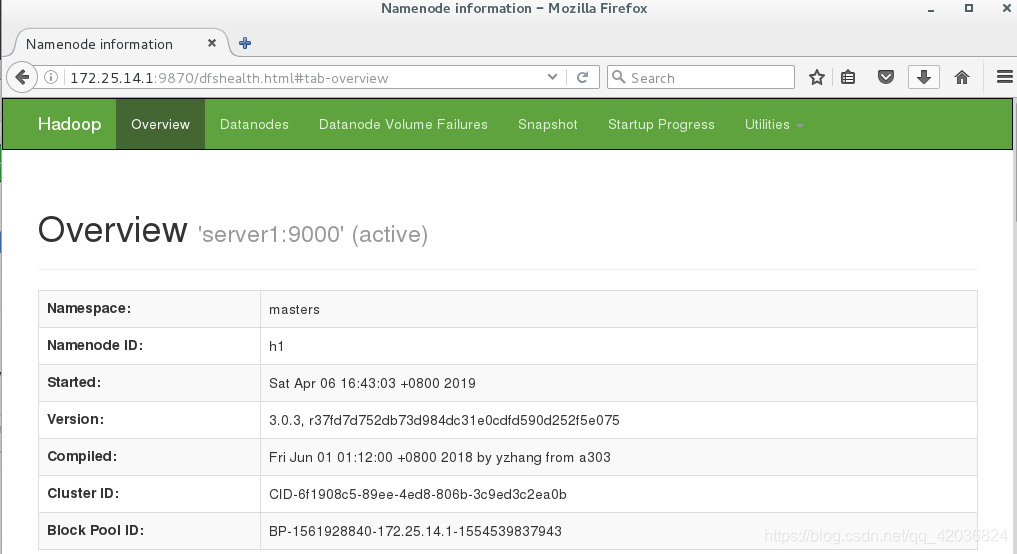Show your bookmarks list icon
1017x554 pixels.
(x=848, y=78)
